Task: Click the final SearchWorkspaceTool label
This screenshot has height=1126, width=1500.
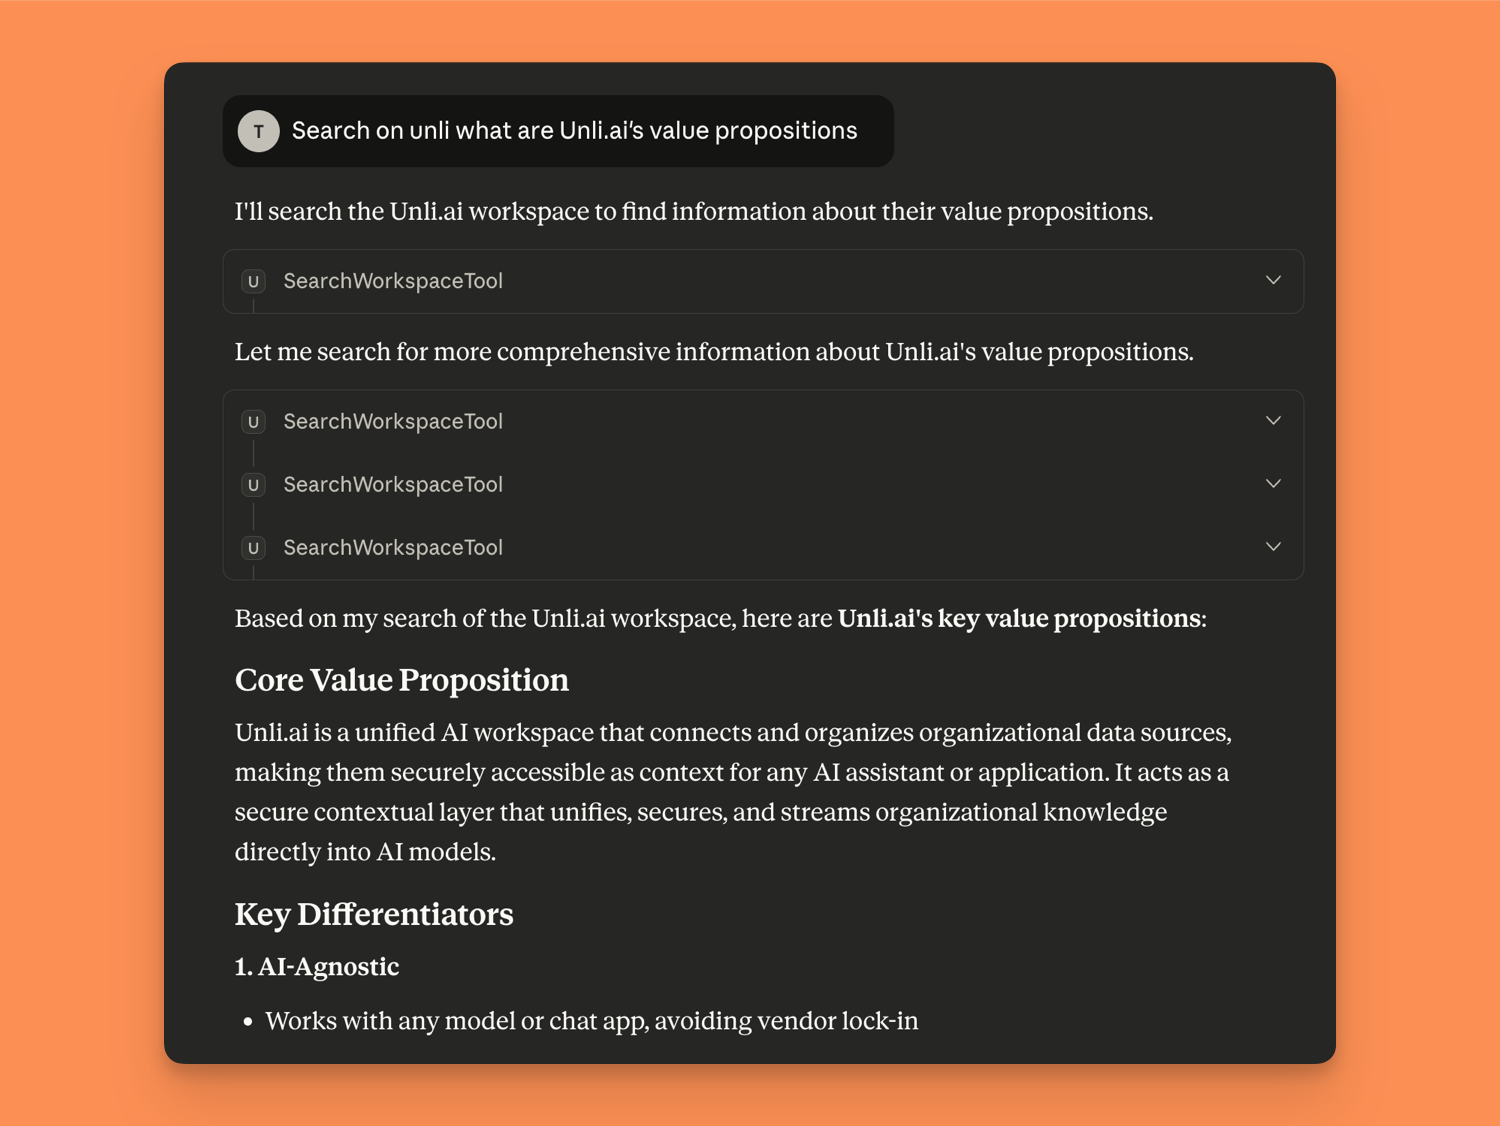Action: click(392, 547)
